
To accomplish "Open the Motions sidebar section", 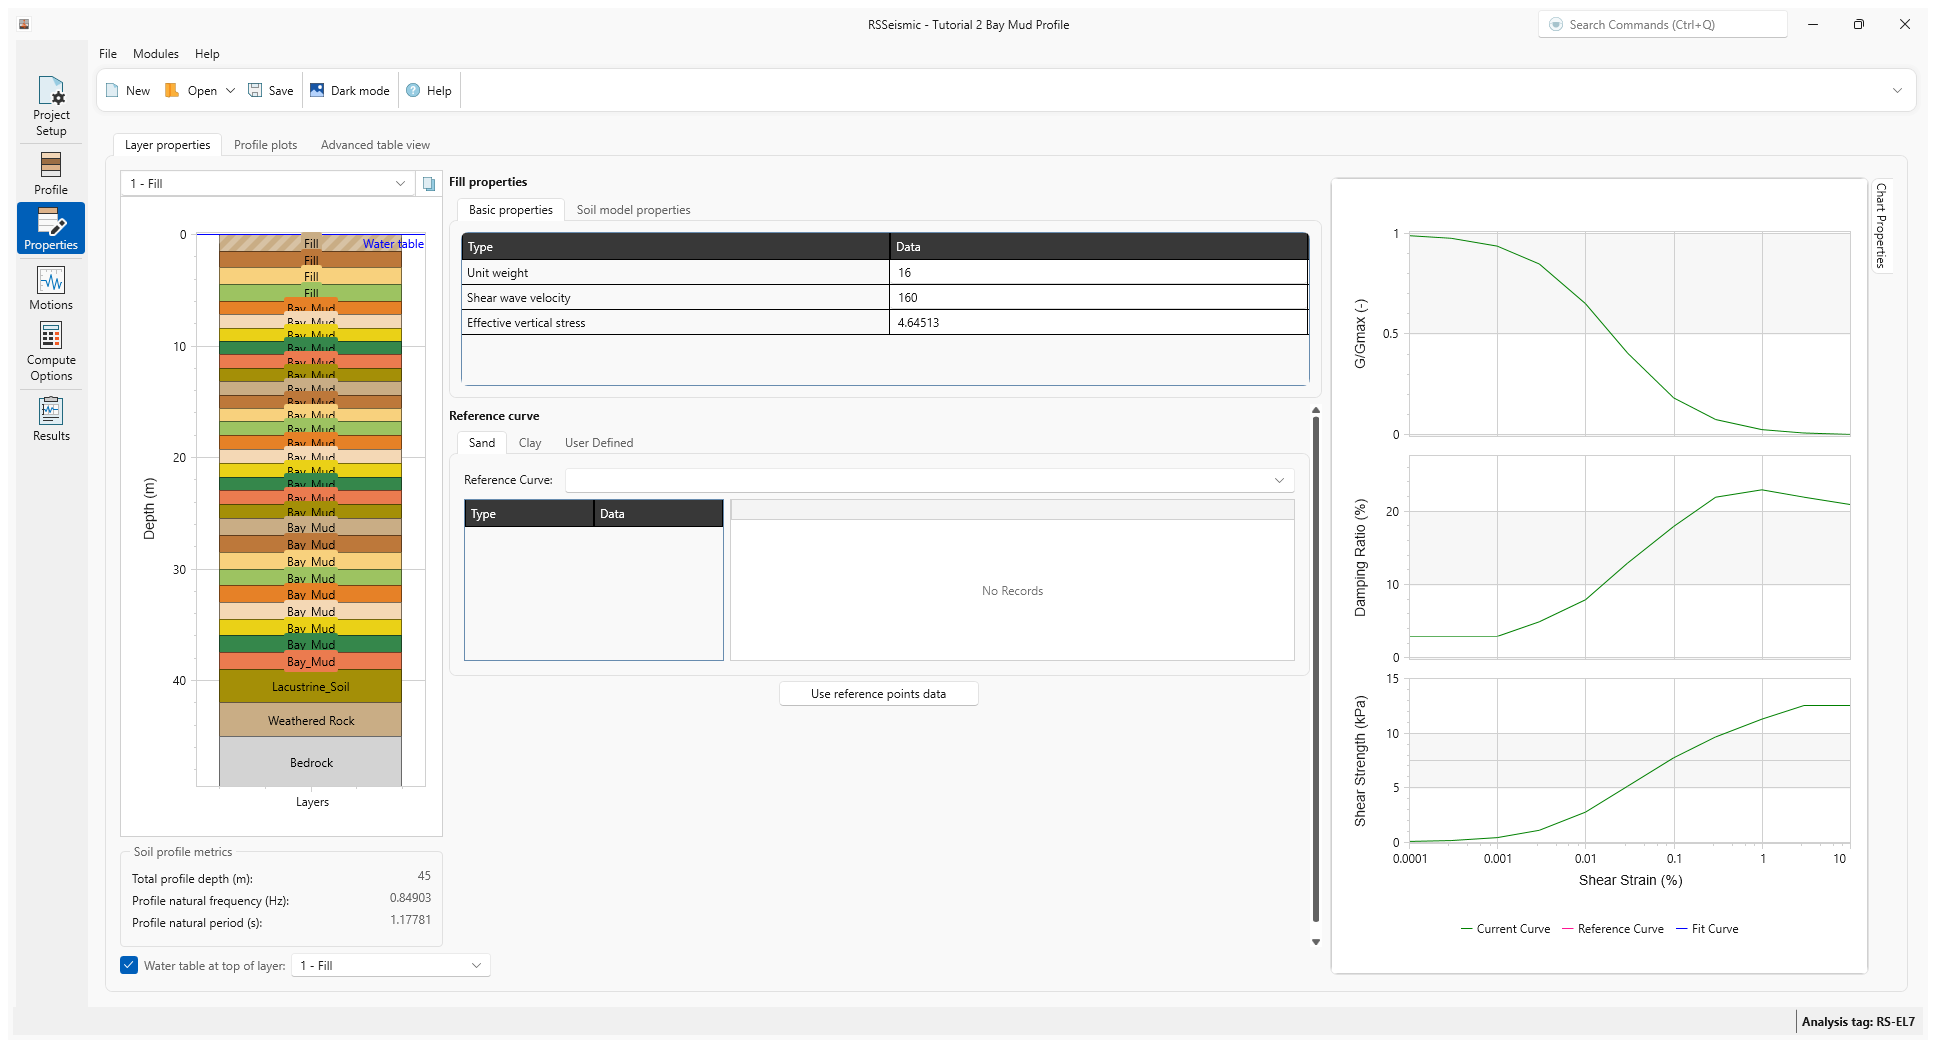I will [x=51, y=288].
